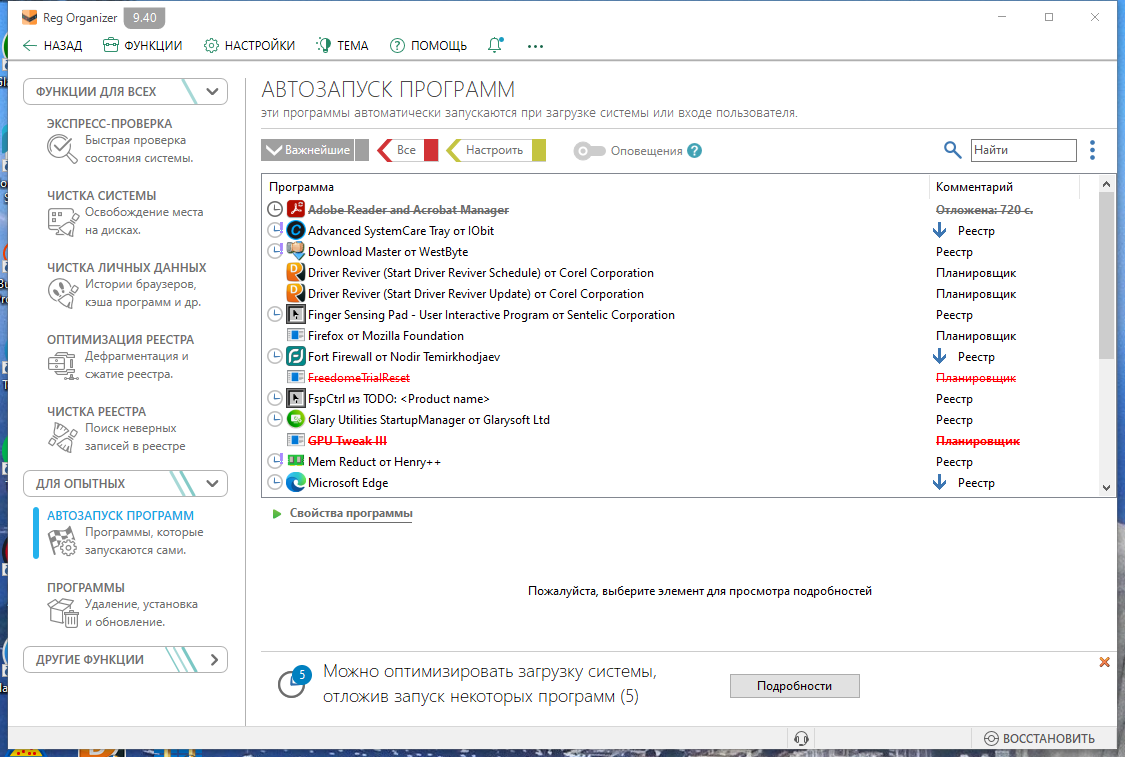Click the Firefox entry icon
The height and width of the screenshot is (757, 1125).
pos(296,335)
